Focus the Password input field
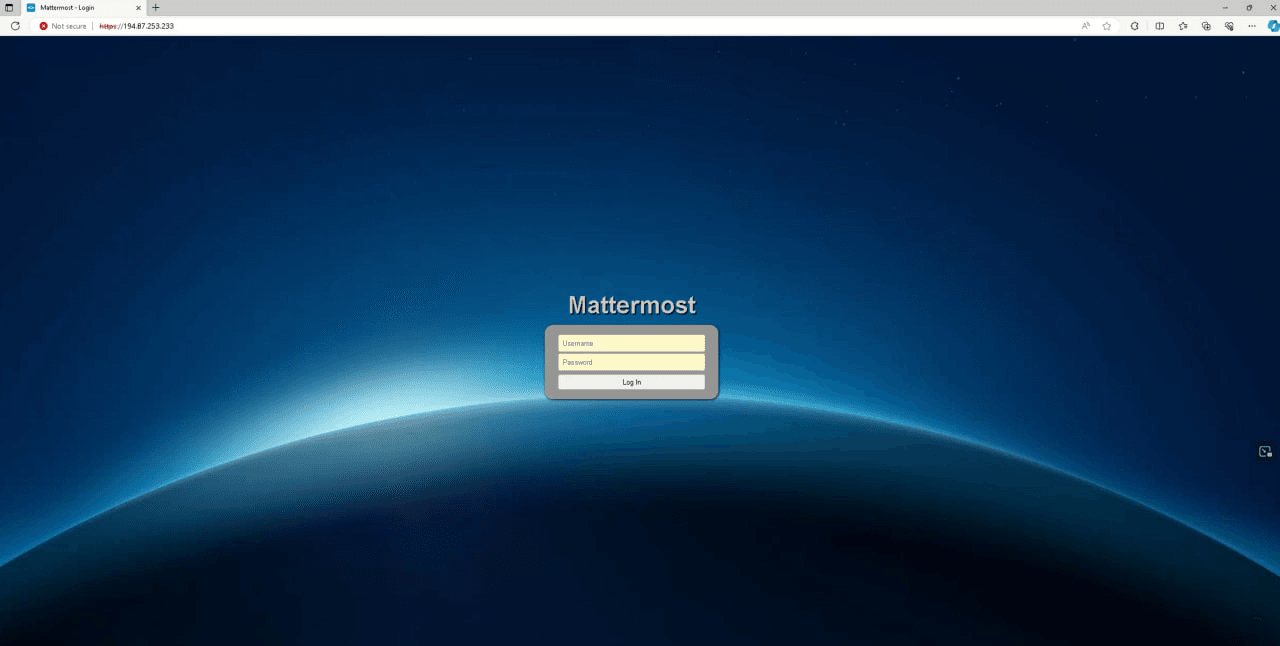The height and width of the screenshot is (646, 1280). tap(631, 362)
